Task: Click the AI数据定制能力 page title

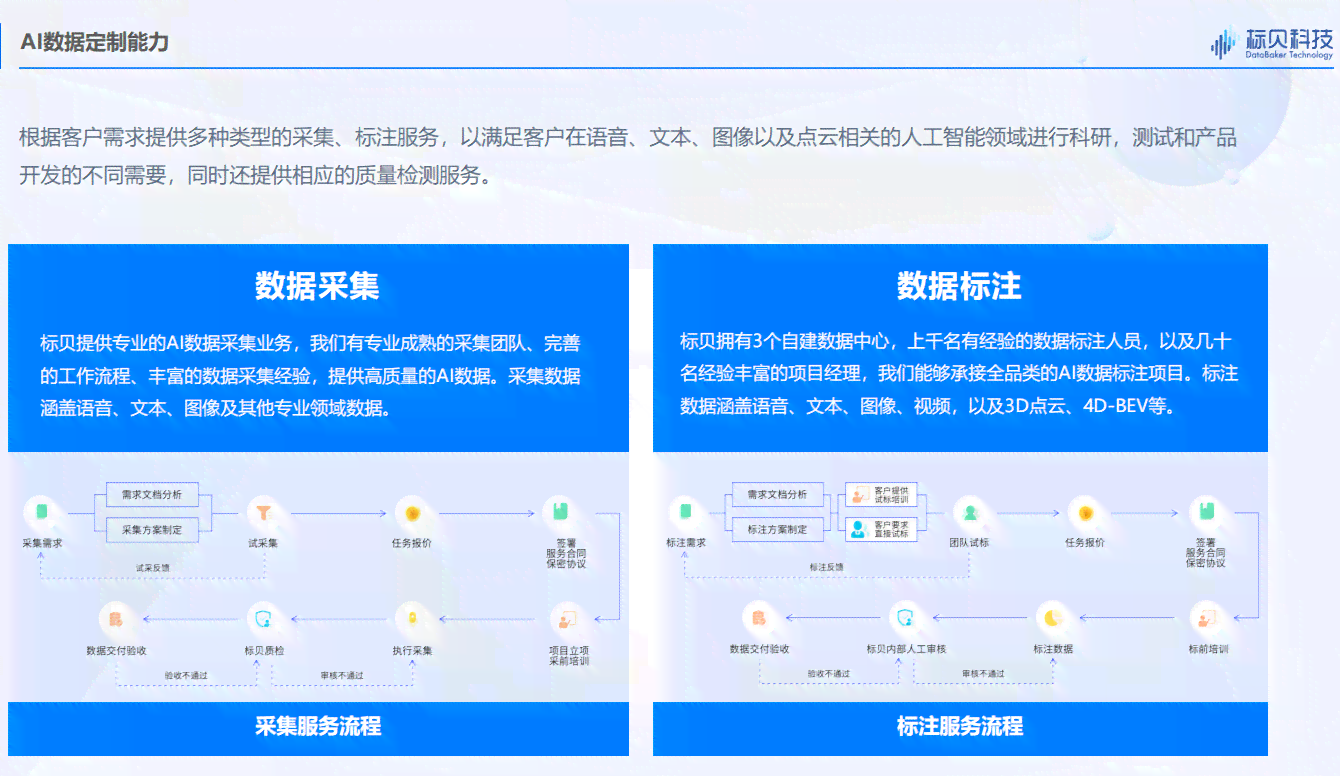Action: 94,42
